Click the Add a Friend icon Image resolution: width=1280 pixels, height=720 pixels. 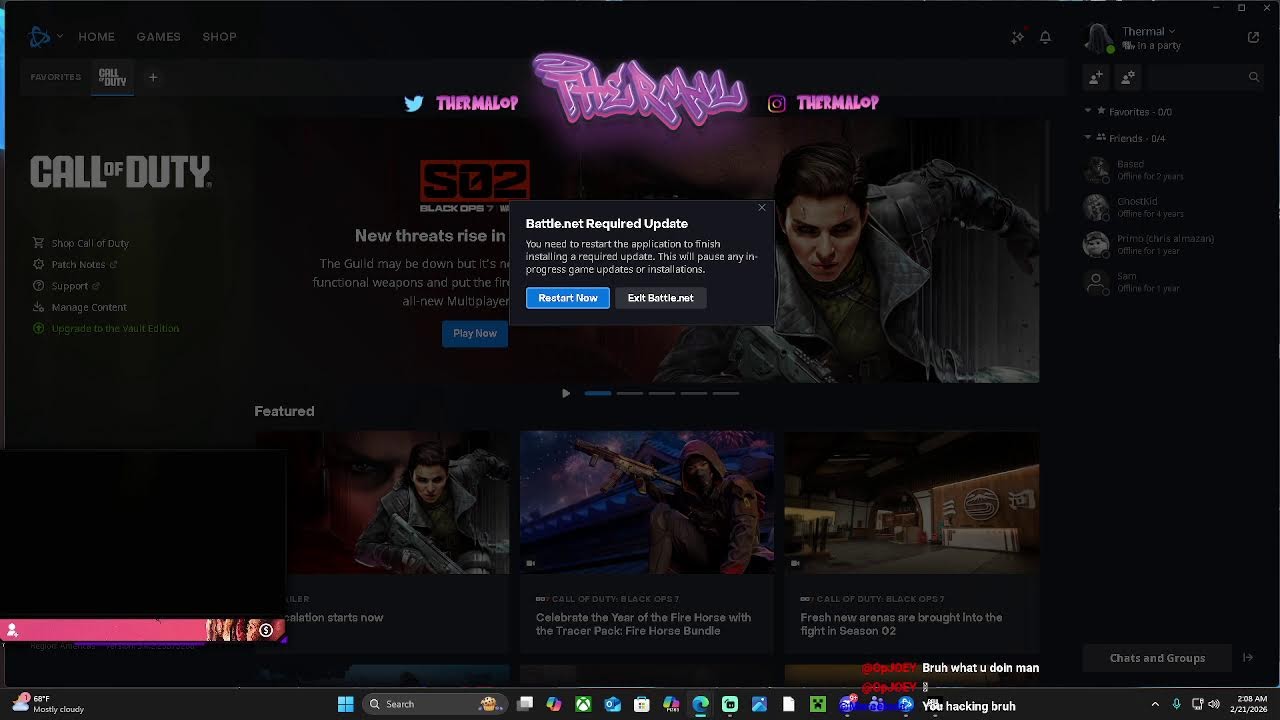[x=1096, y=77]
